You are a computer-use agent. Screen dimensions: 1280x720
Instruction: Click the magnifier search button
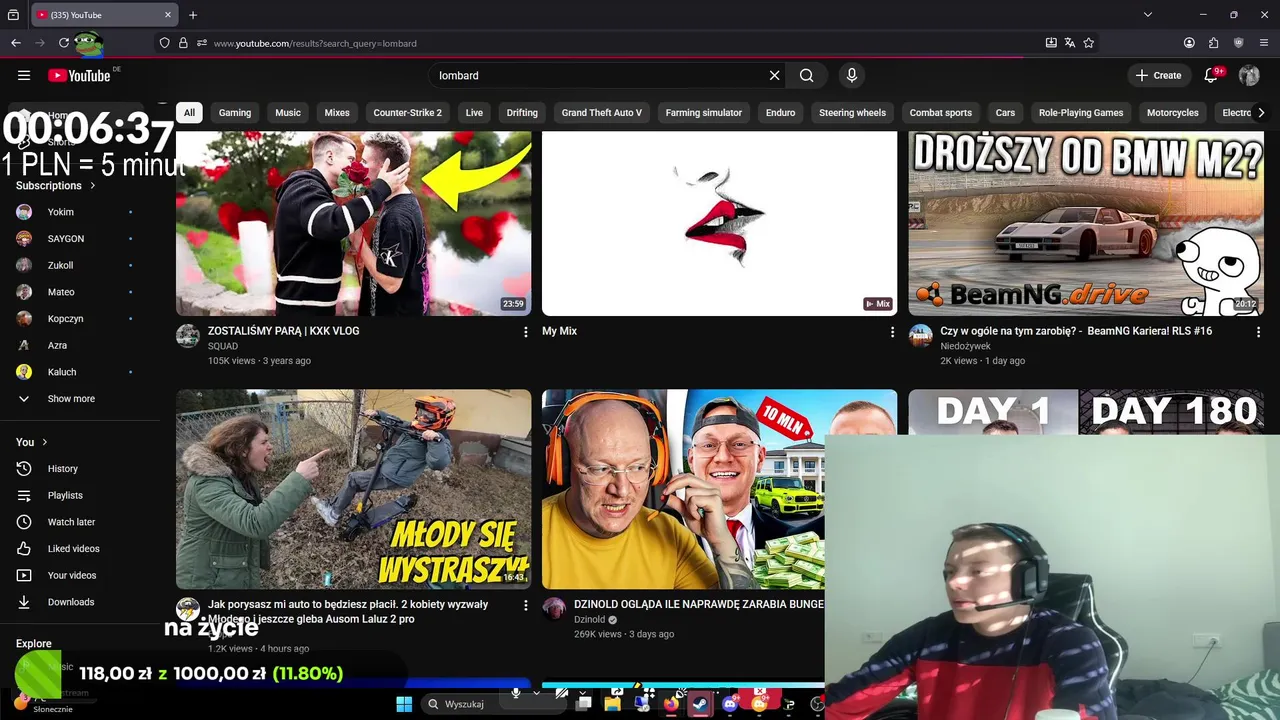(806, 75)
